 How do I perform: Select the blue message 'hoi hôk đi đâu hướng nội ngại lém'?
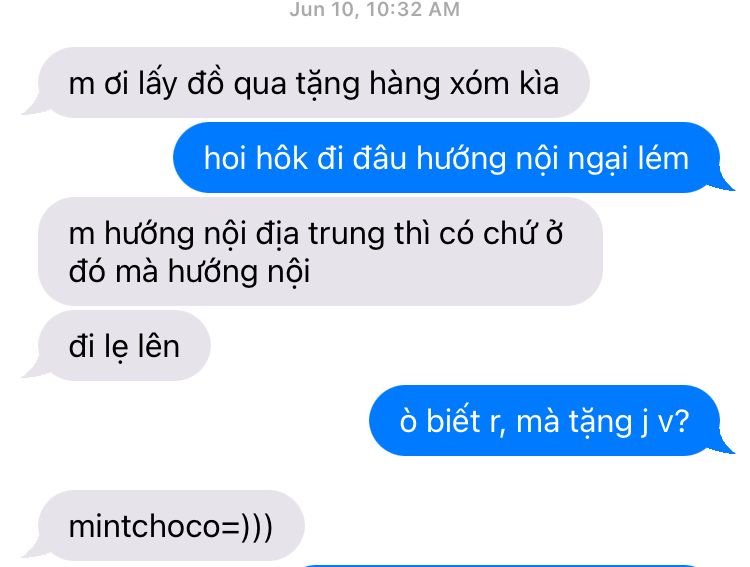pos(453,157)
